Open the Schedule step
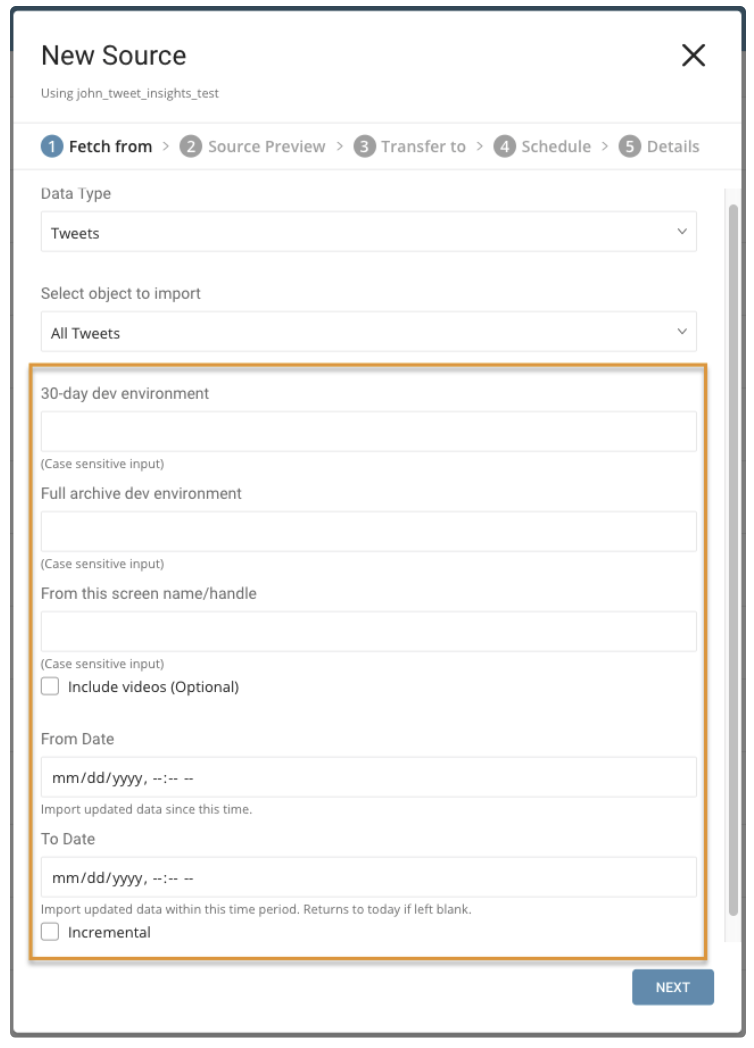This screenshot has height=1048, width=754. click(x=556, y=147)
